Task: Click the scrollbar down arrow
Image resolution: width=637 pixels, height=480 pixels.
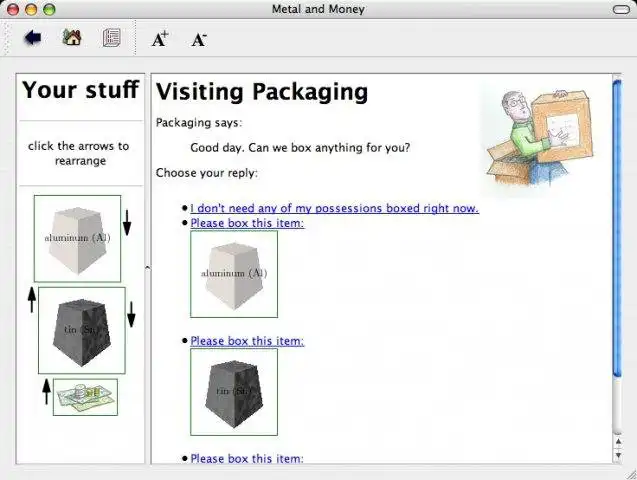Action: (x=618, y=455)
